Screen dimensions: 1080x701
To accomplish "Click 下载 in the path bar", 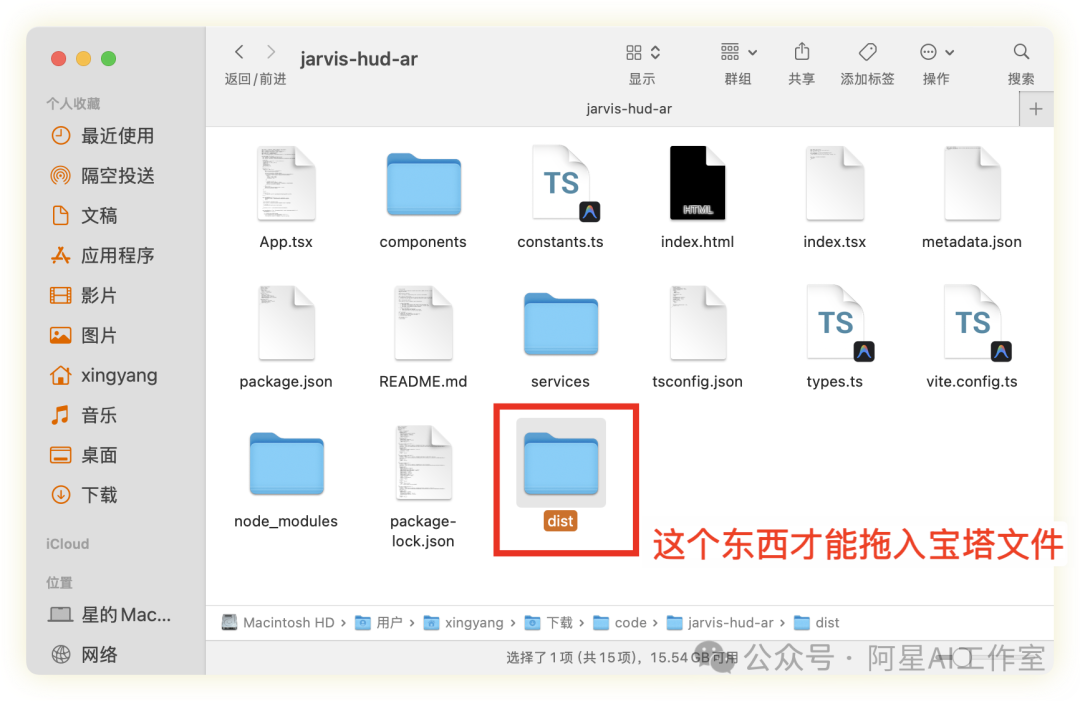I will pyautogui.click(x=549, y=622).
